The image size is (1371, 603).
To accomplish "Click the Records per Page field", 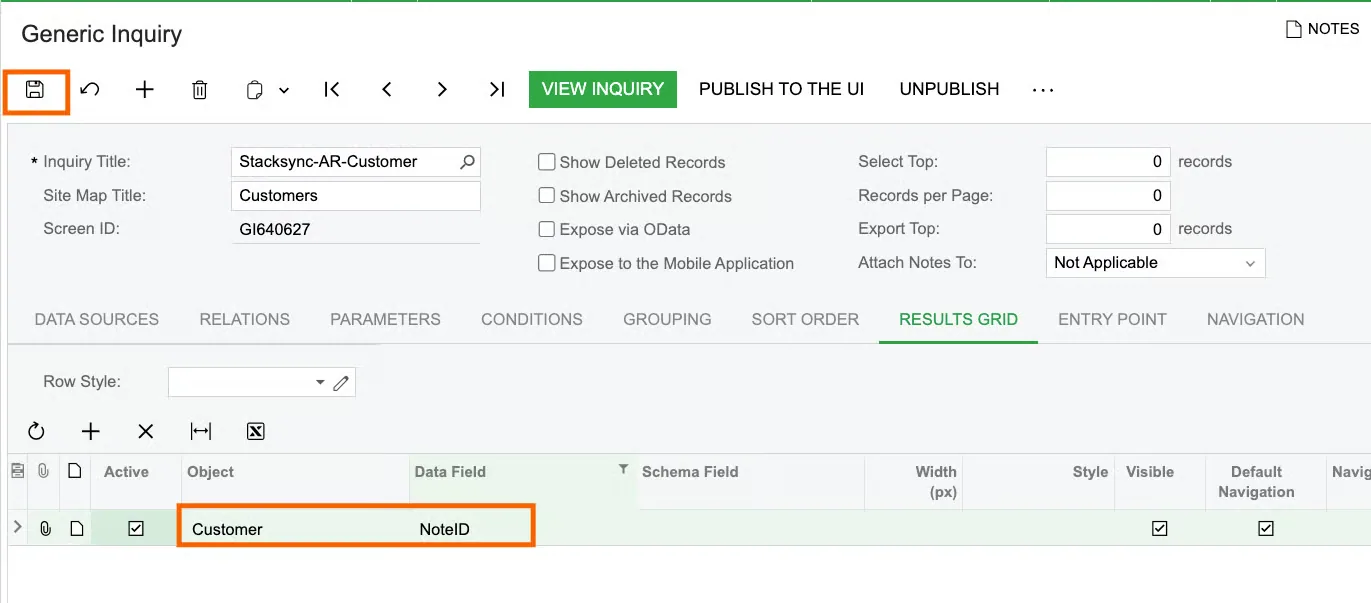I will 1108,196.
